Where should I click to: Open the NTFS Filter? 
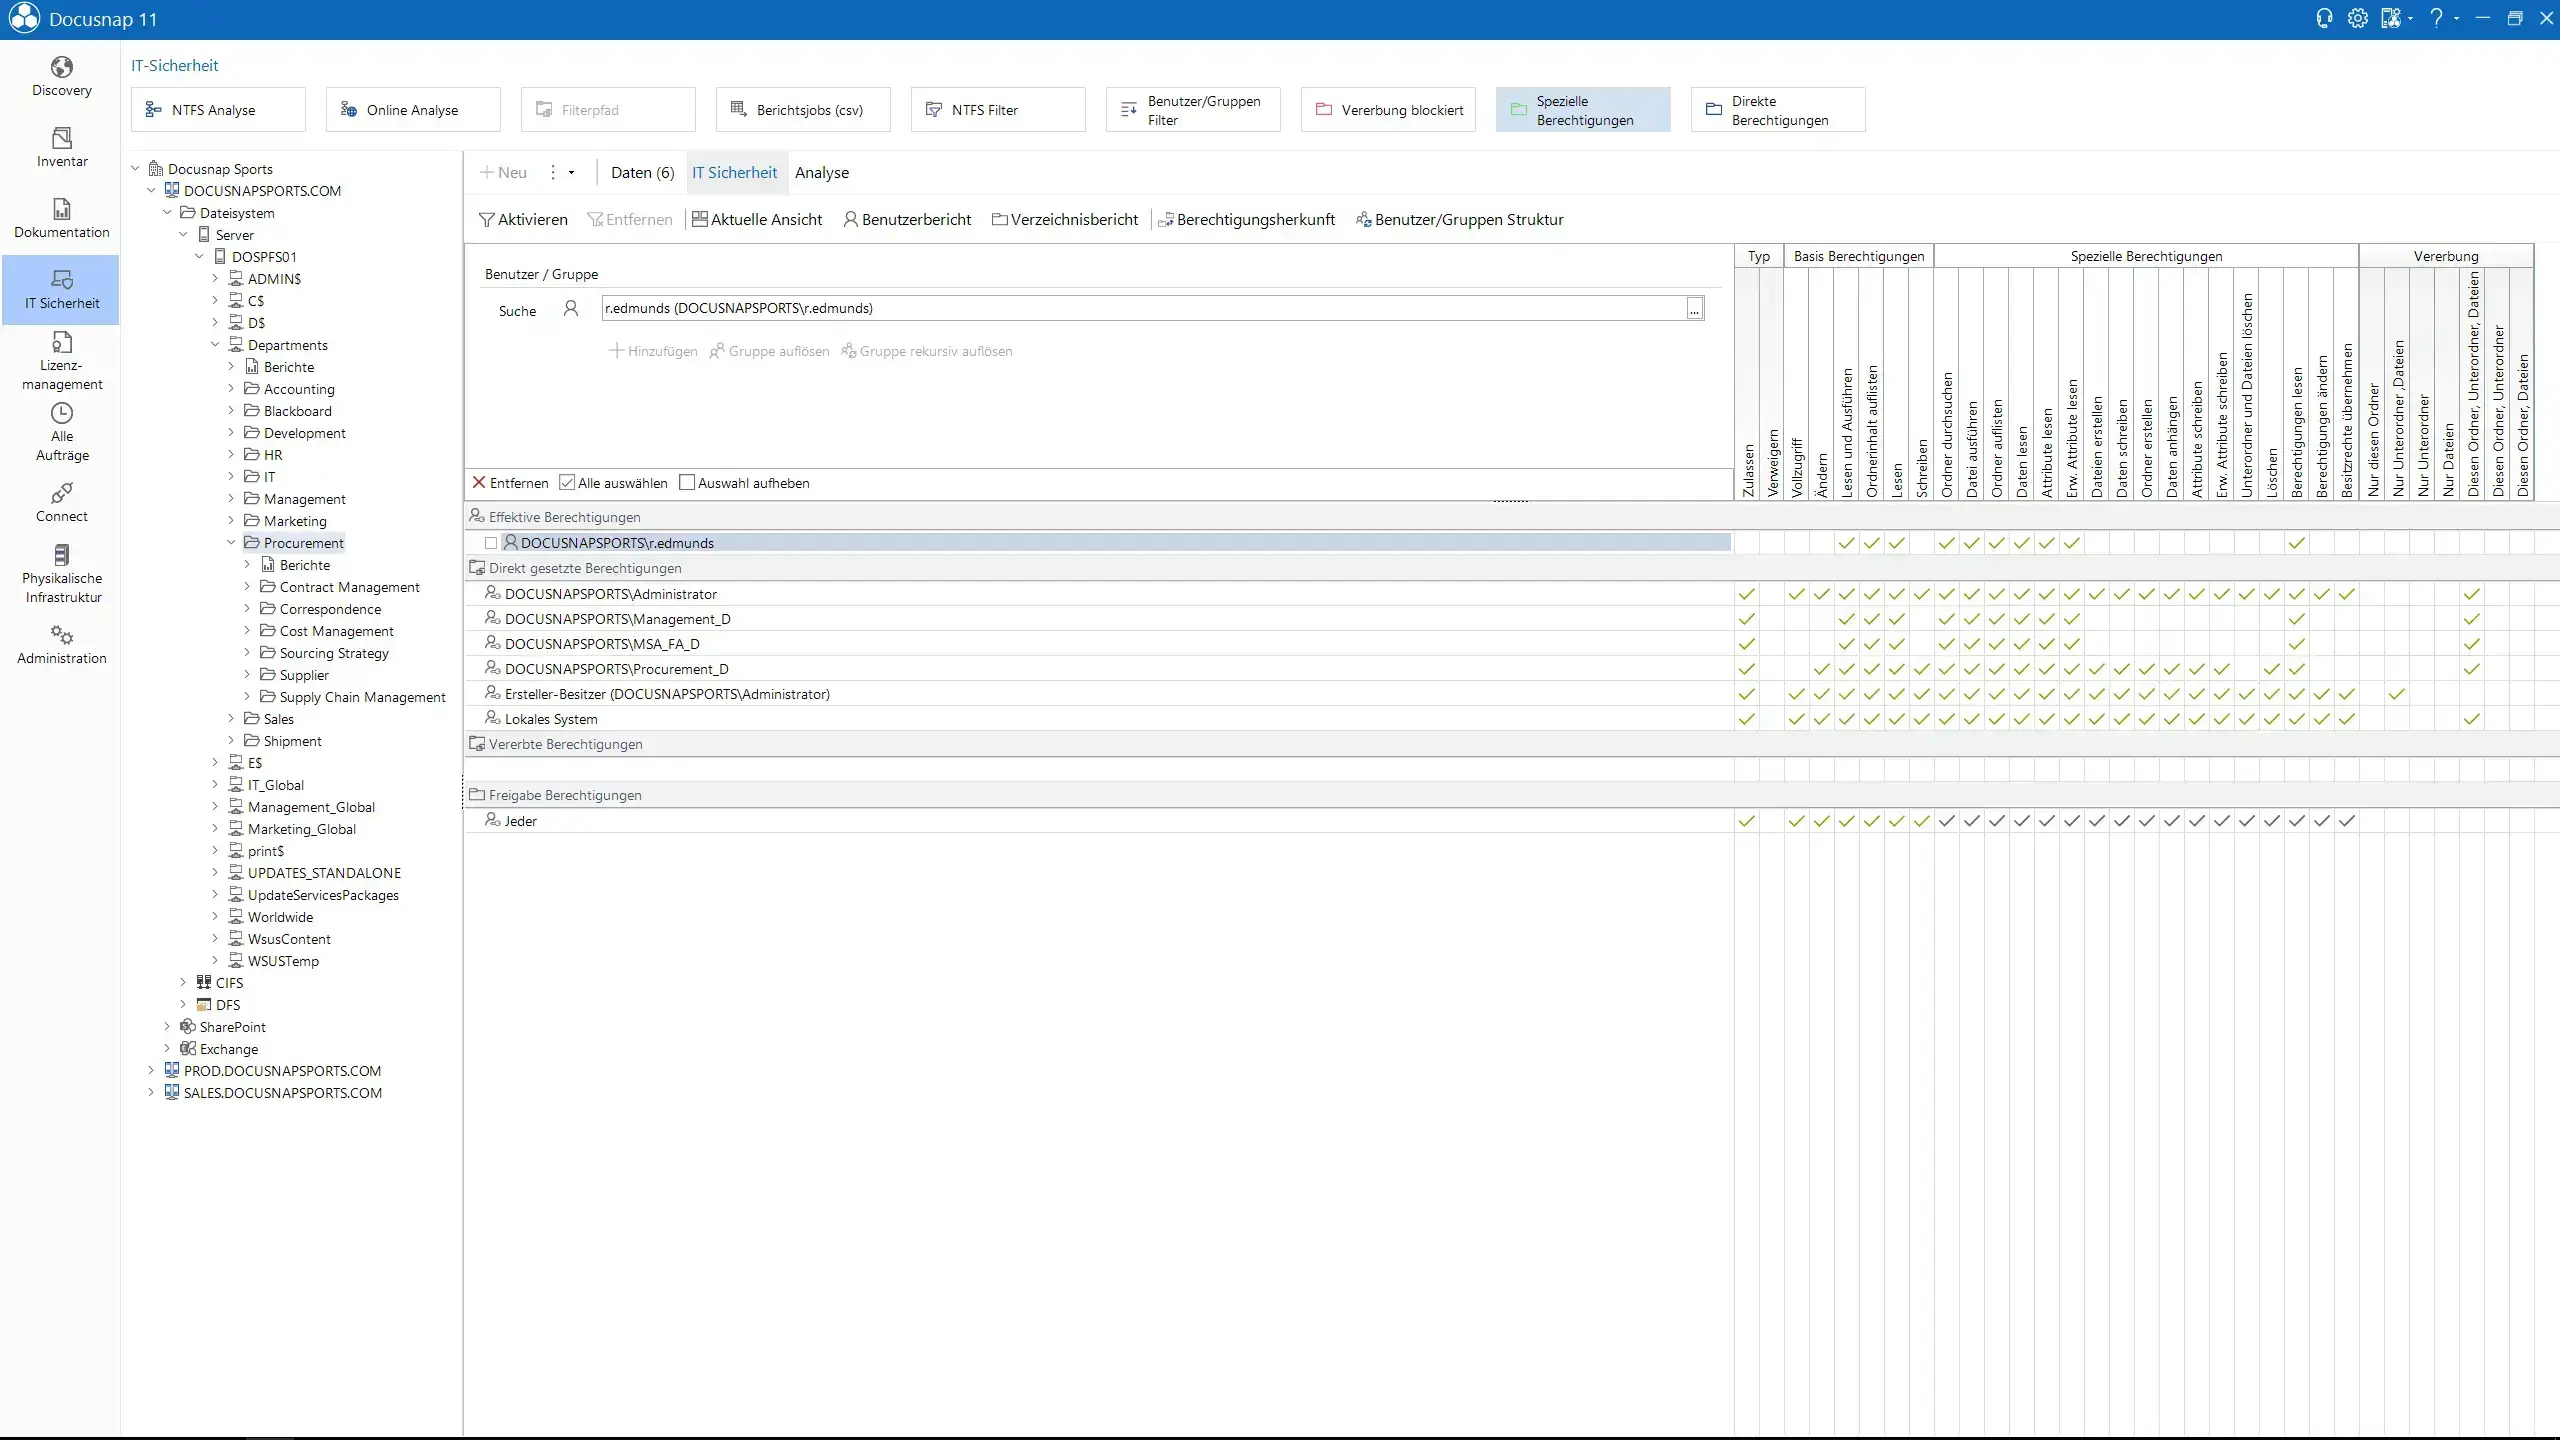tap(998, 110)
